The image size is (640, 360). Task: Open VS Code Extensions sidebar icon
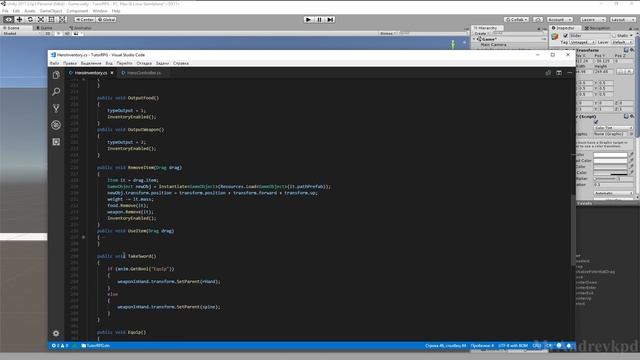pos(56,142)
